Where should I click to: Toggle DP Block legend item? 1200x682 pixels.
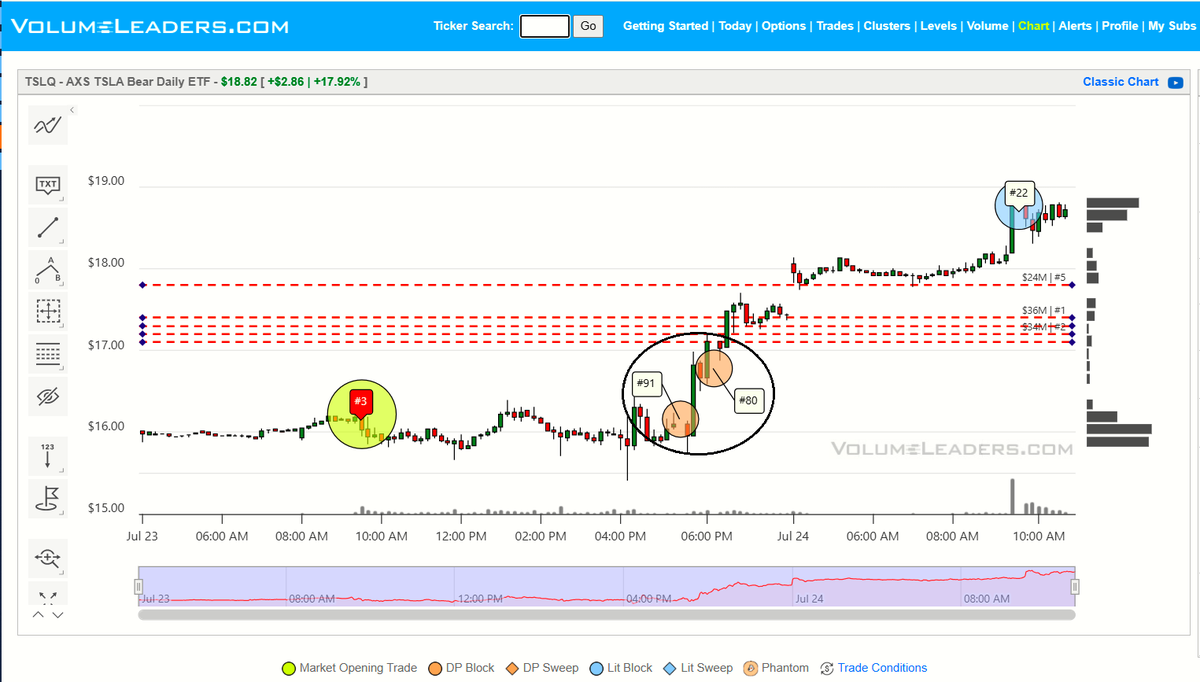pos(462,668)
